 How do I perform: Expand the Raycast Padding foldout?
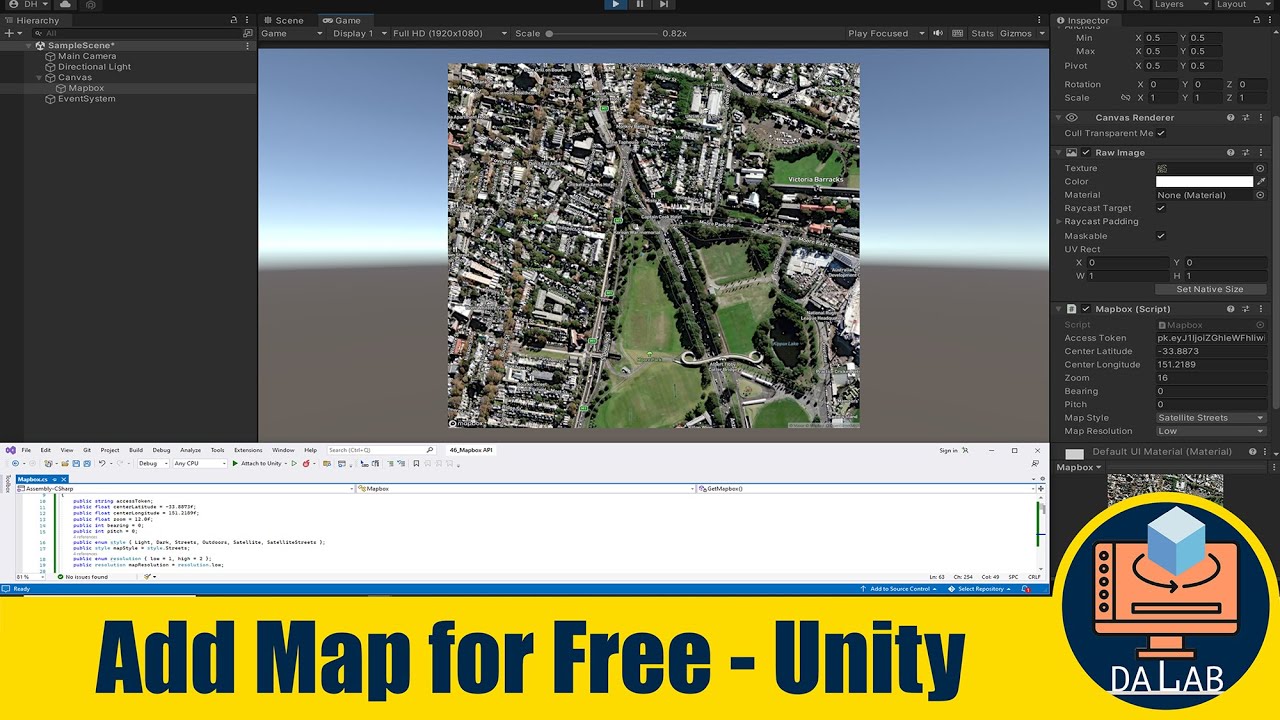point(1060,221)
